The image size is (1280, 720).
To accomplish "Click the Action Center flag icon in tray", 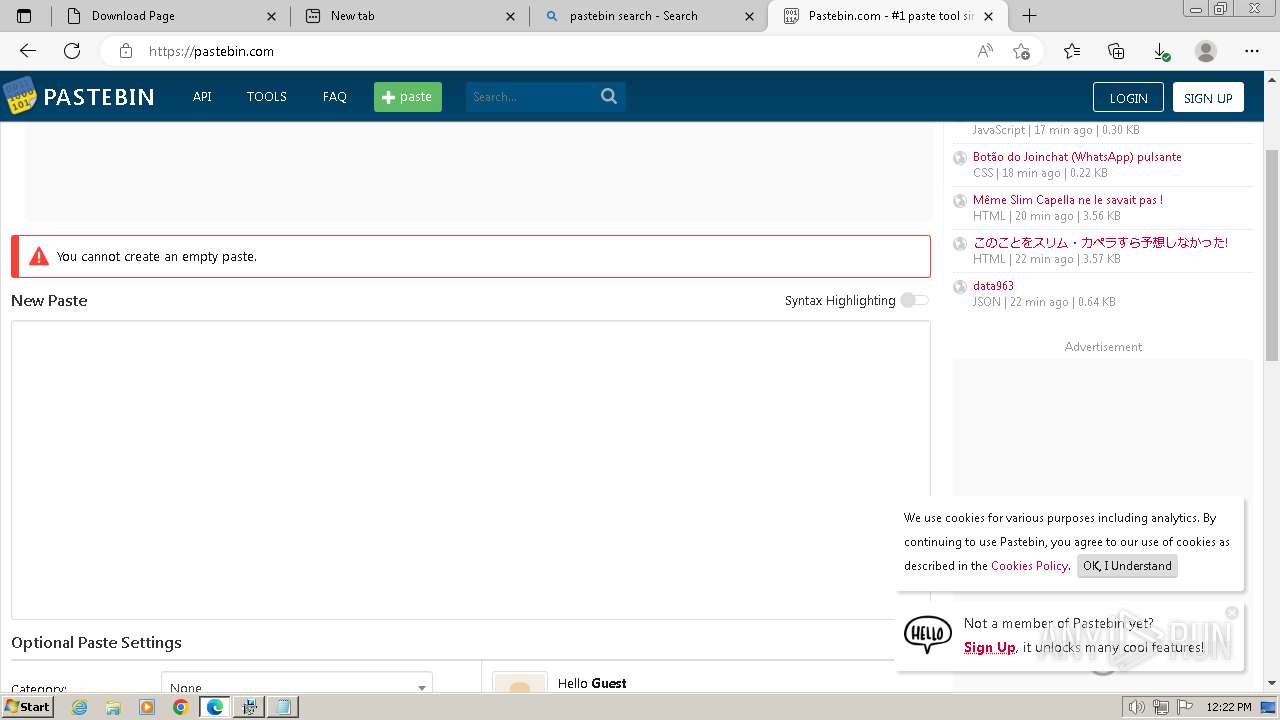I will click(x=1186, y=707).
